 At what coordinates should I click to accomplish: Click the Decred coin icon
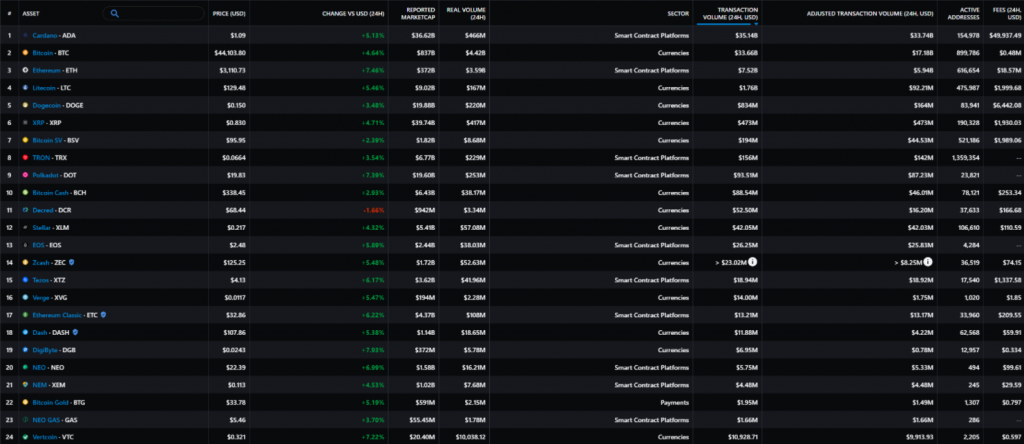pyautogui.click(x=25, y=210)
